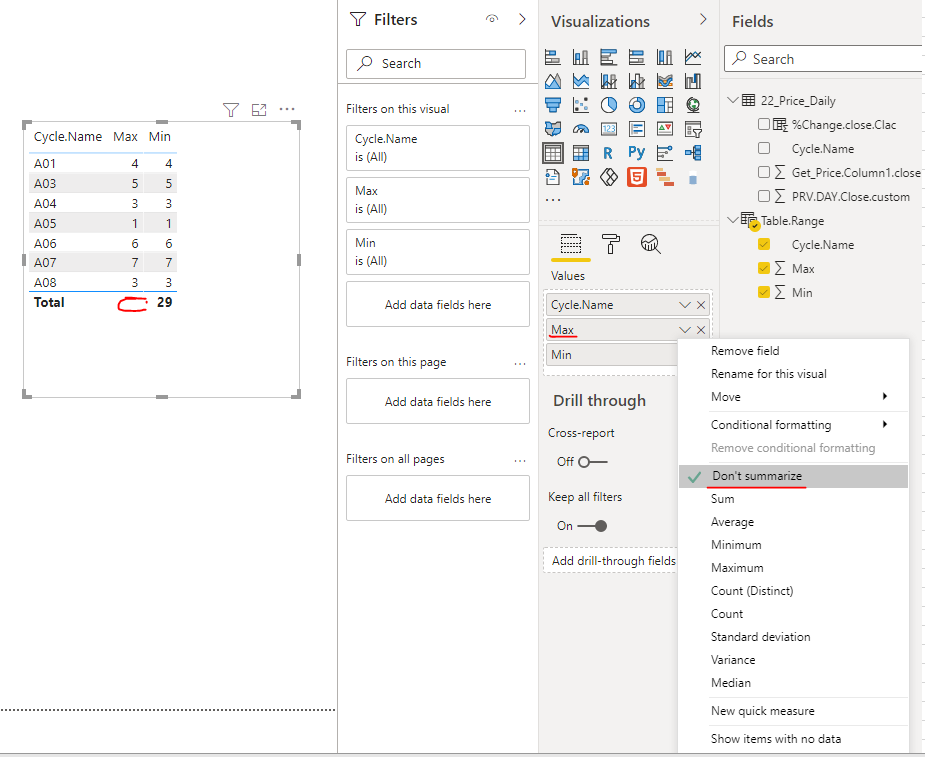Select the Area chart visual

tap(552, 81)
